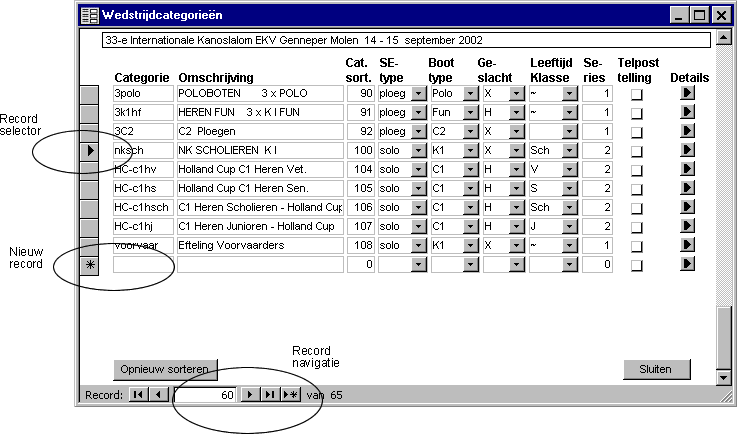Click the Cat. sort. value 107
The image size is (737, 434).
[x=361, y=226]
